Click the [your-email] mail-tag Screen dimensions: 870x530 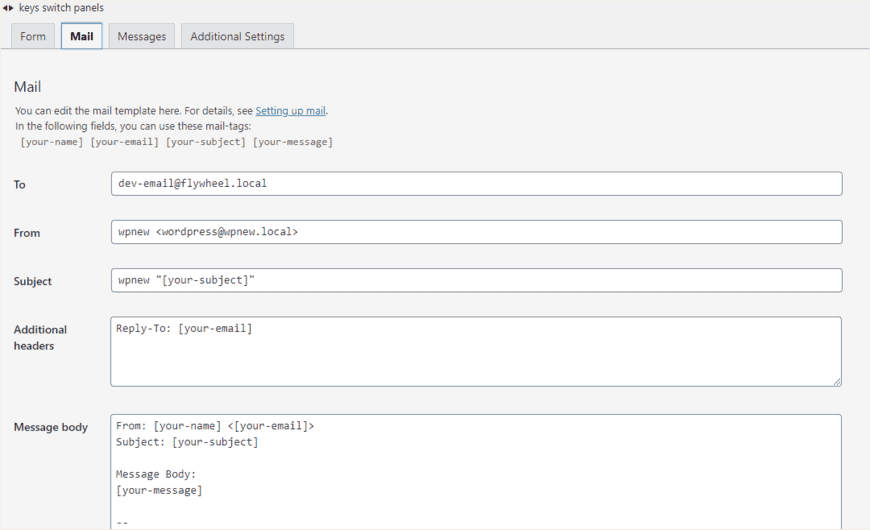click(124, 142)
